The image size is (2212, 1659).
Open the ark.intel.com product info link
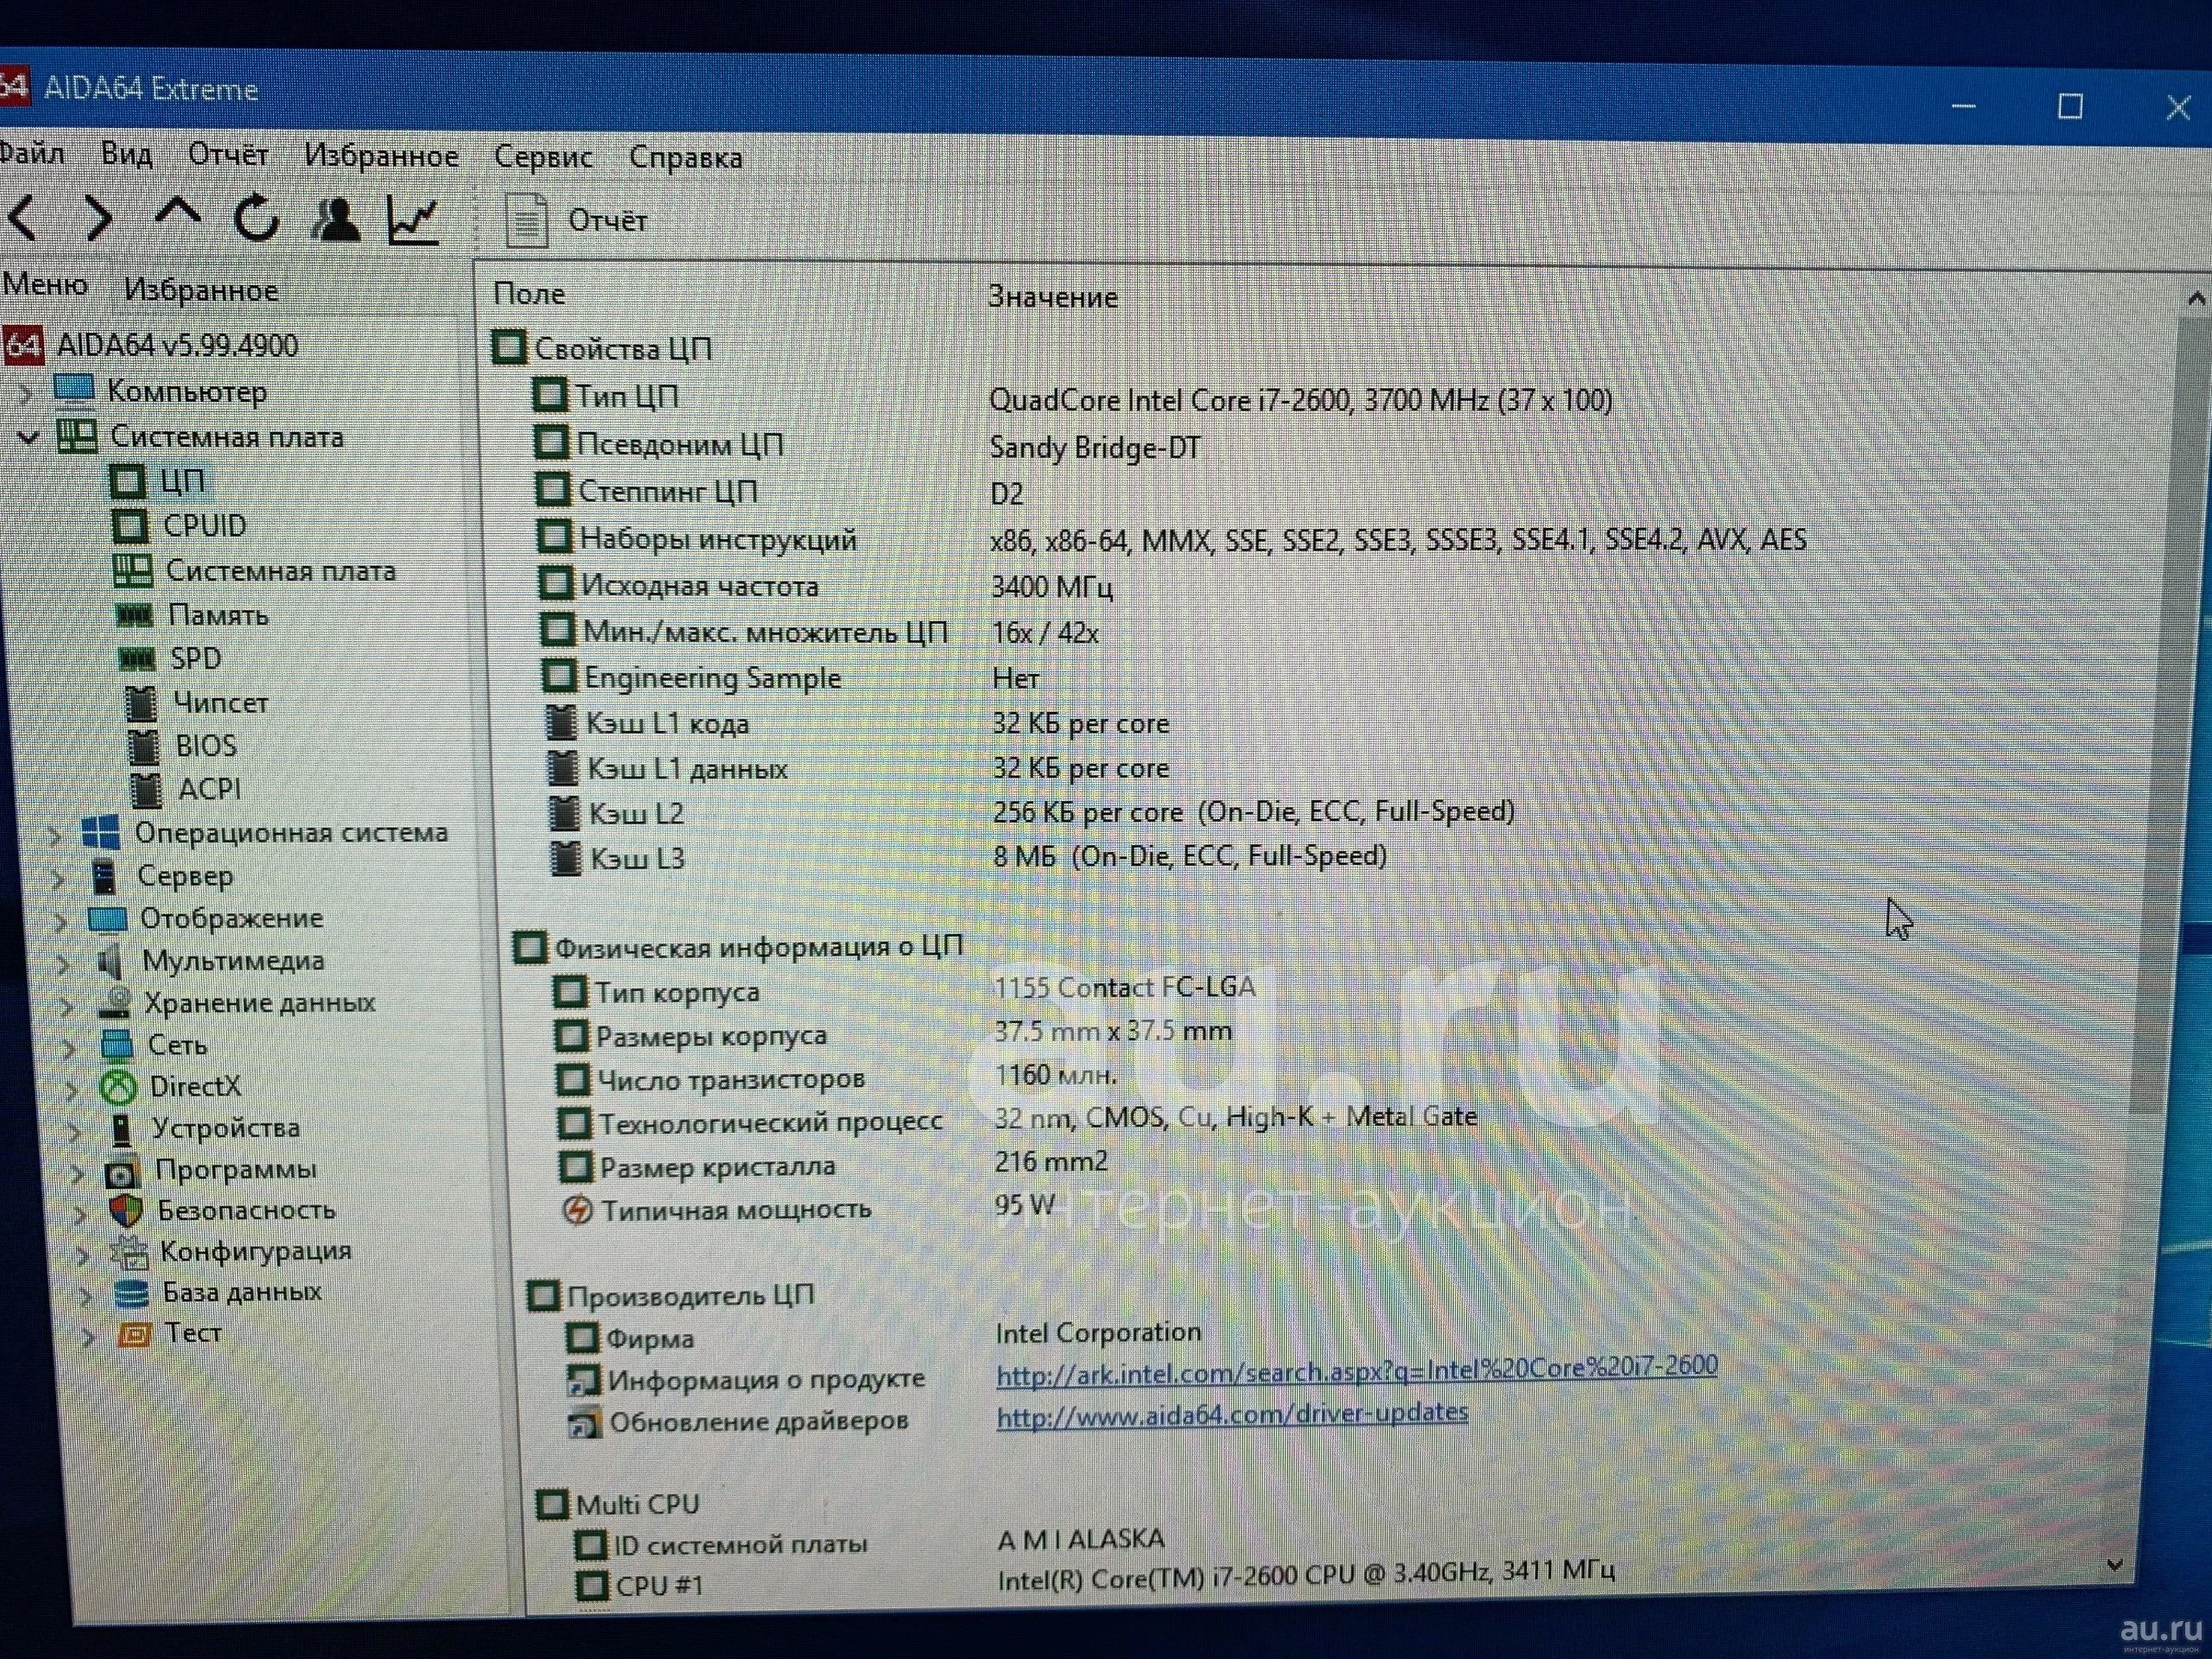(1357, 1372)
